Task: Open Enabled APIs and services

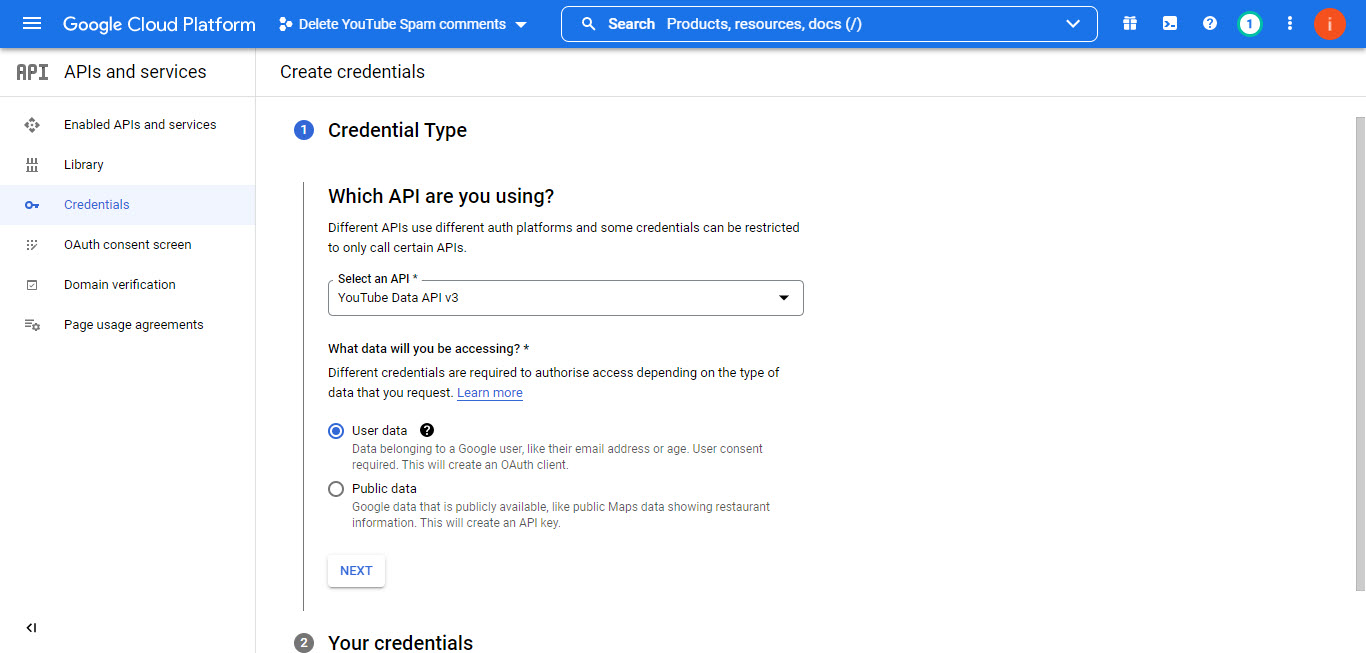Action: [127, 125]
